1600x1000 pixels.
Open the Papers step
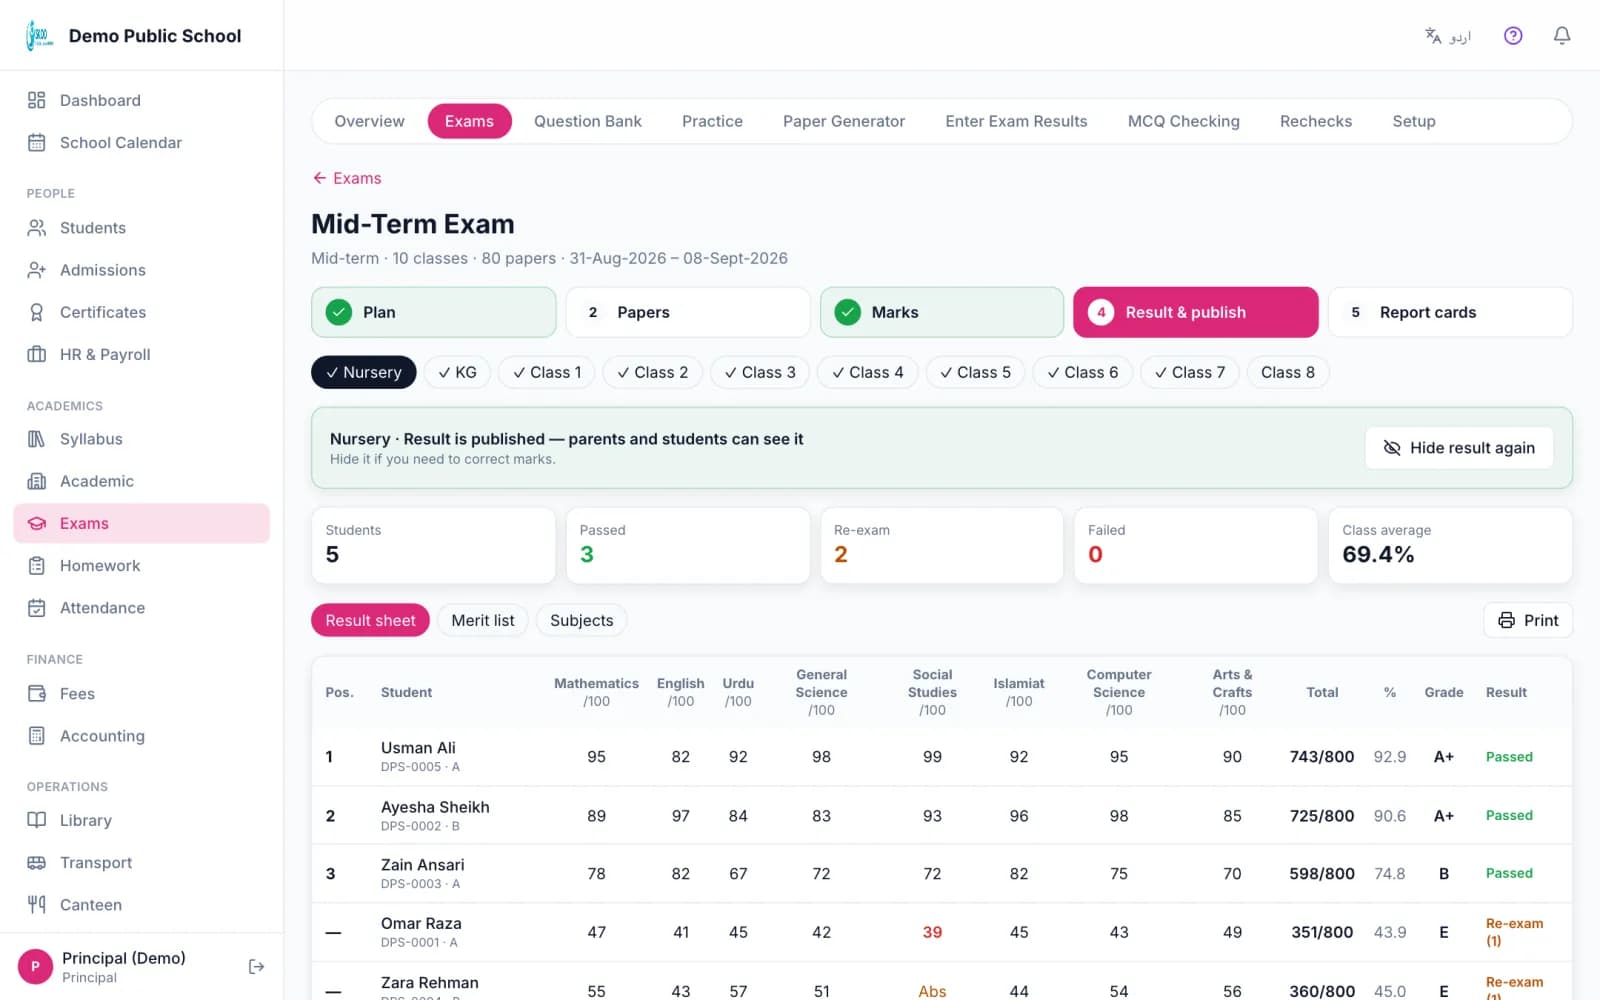pos(688,312)
